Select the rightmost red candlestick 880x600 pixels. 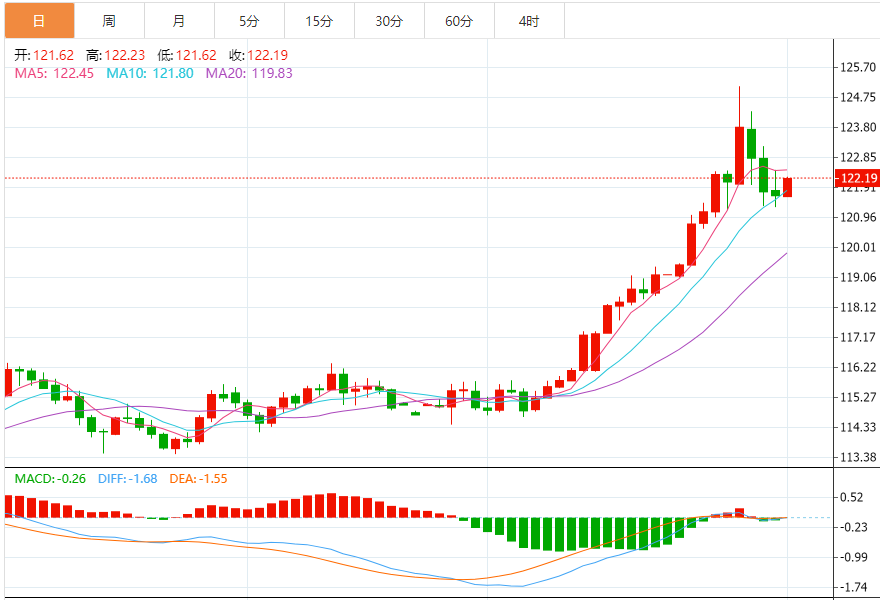[787, 187]
